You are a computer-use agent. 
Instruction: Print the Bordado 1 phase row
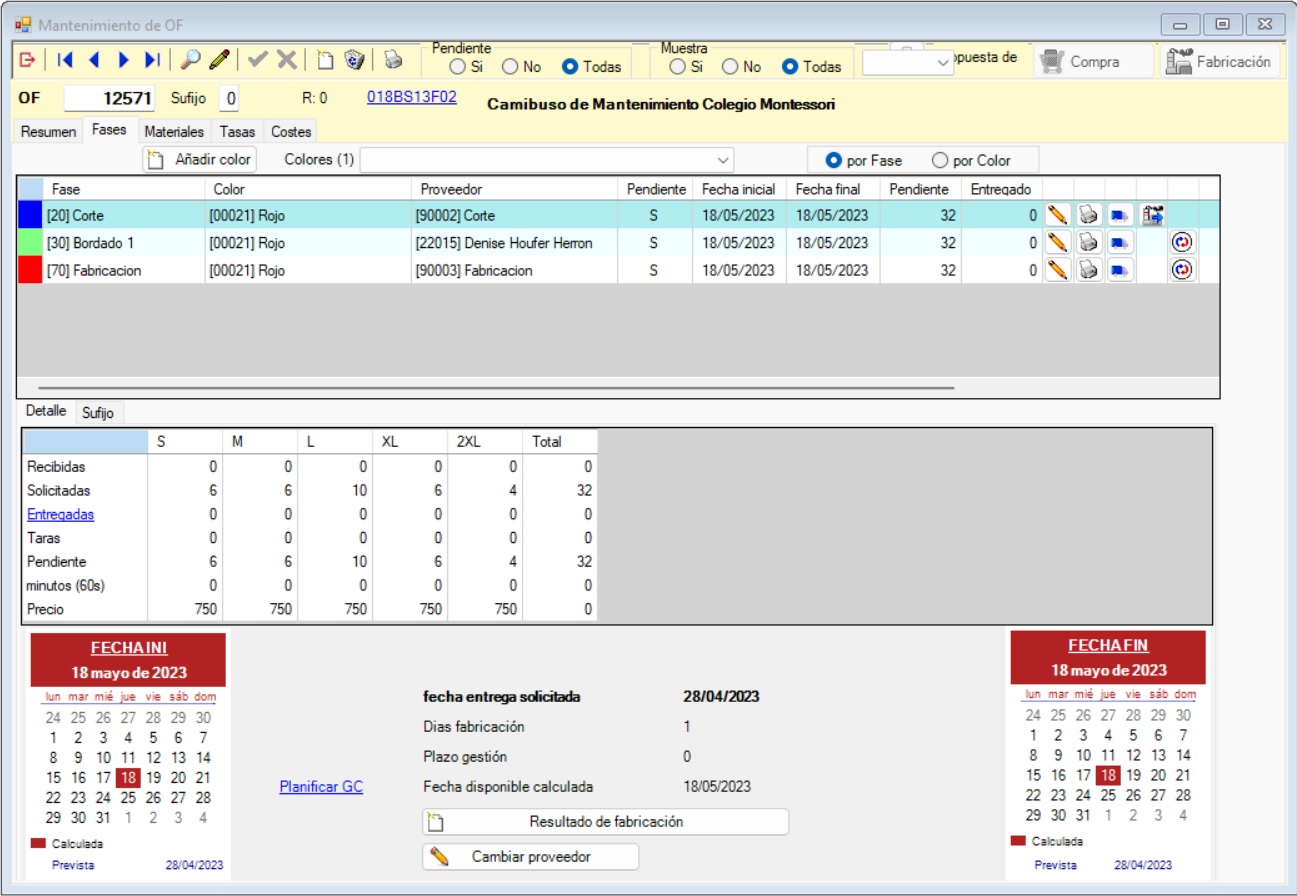tap(1088, 242)
